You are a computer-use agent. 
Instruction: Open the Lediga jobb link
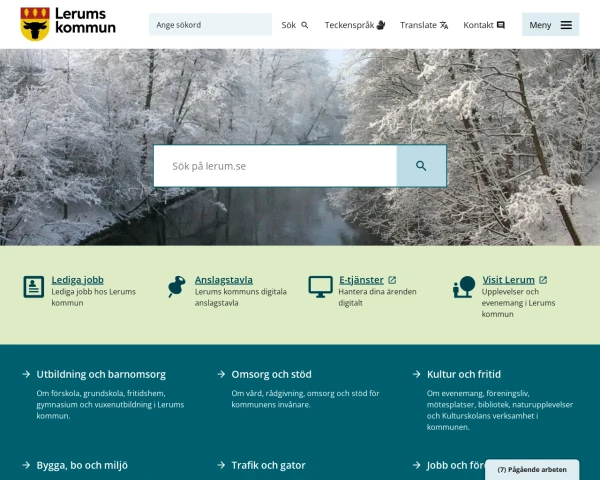[78, 280]
